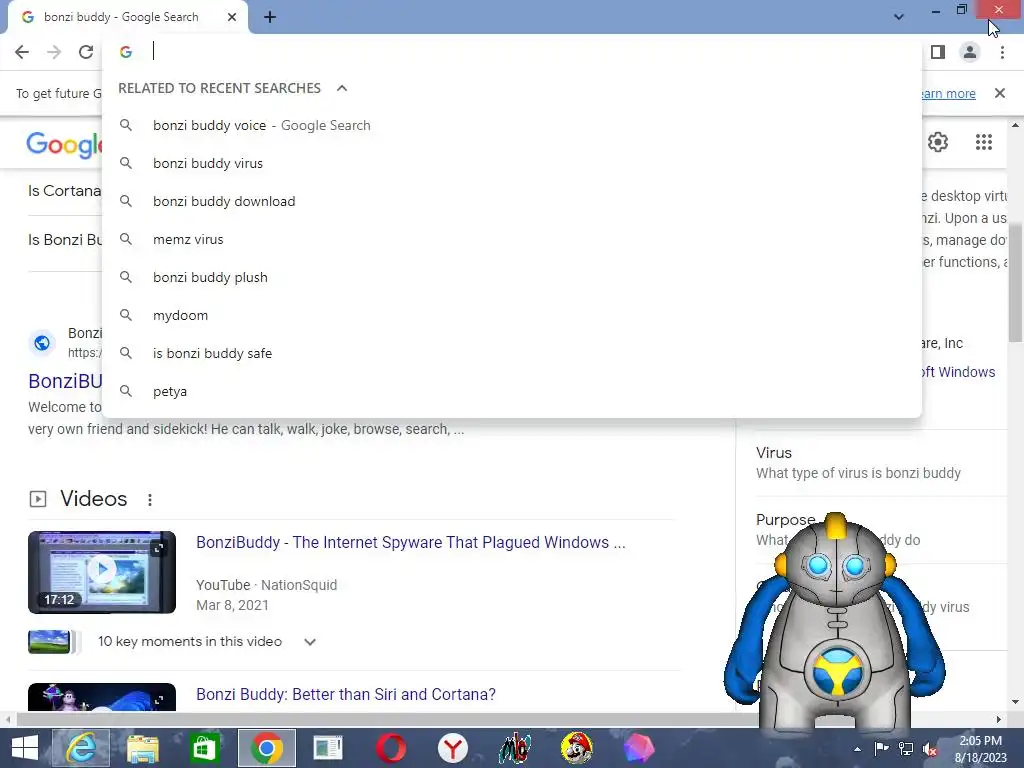Open the pink gem app on taskbar
The image size is (1024, 768).
pos(639,748)
